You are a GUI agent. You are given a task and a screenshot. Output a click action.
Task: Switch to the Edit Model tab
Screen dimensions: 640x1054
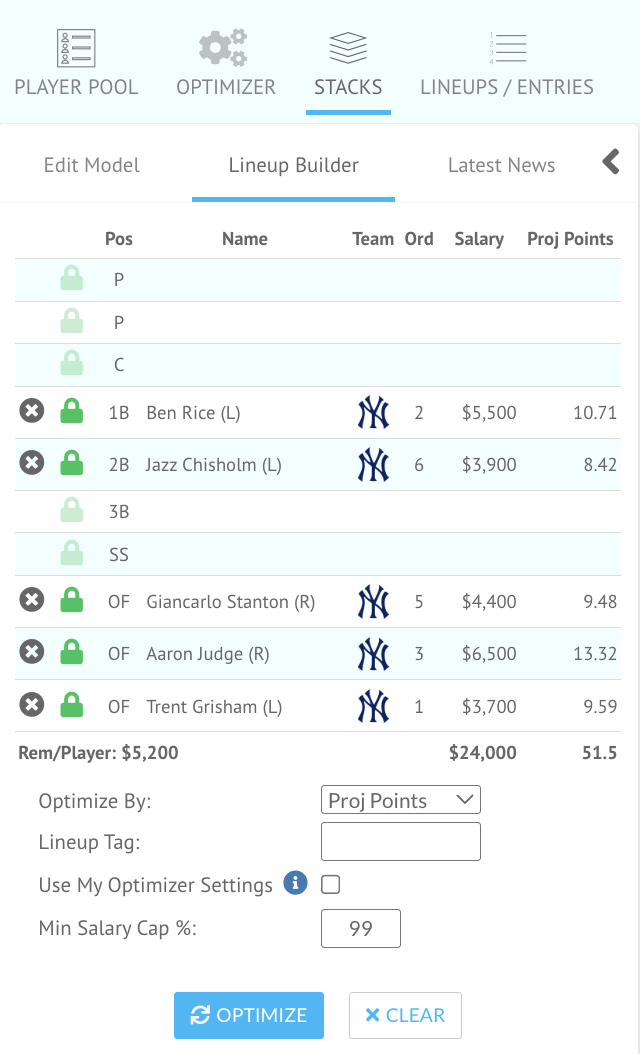(92, 166)
